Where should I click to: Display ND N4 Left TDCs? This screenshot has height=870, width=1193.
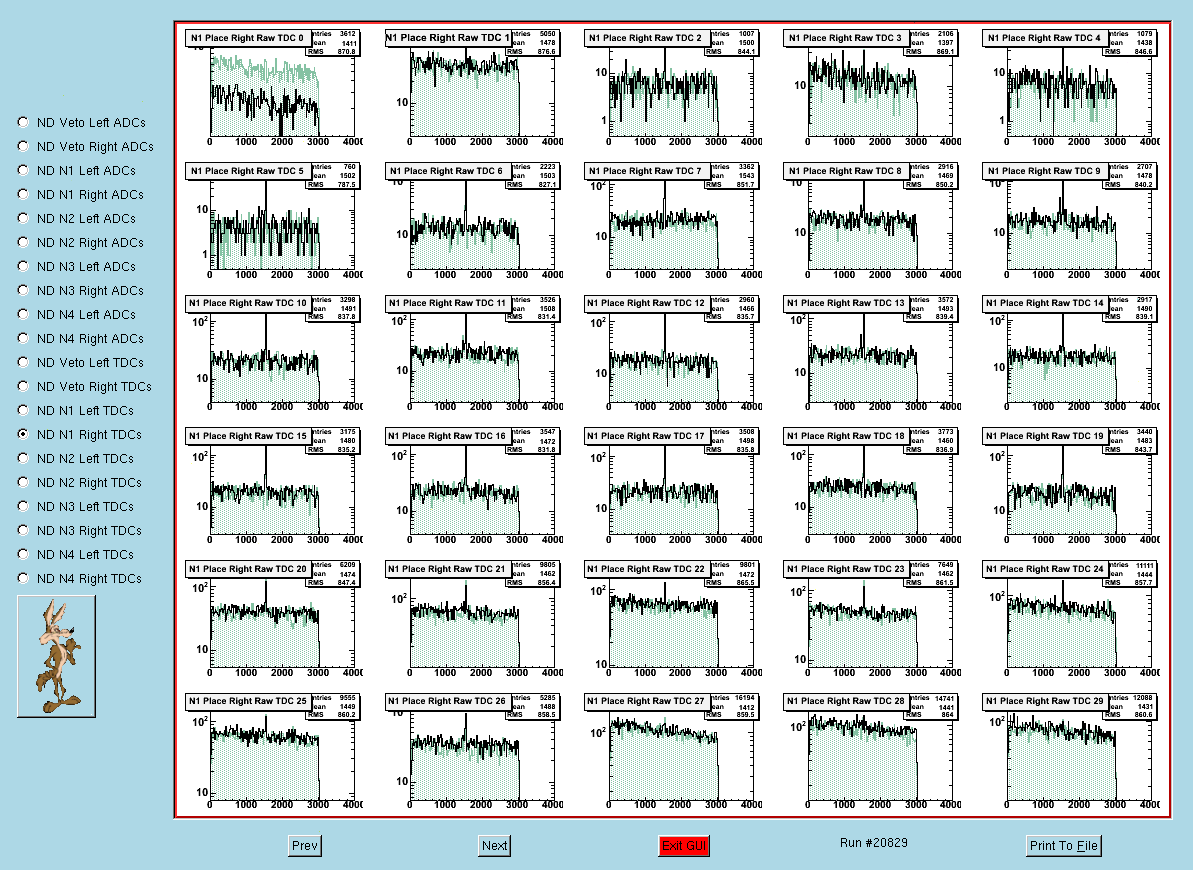coord(23,553)
